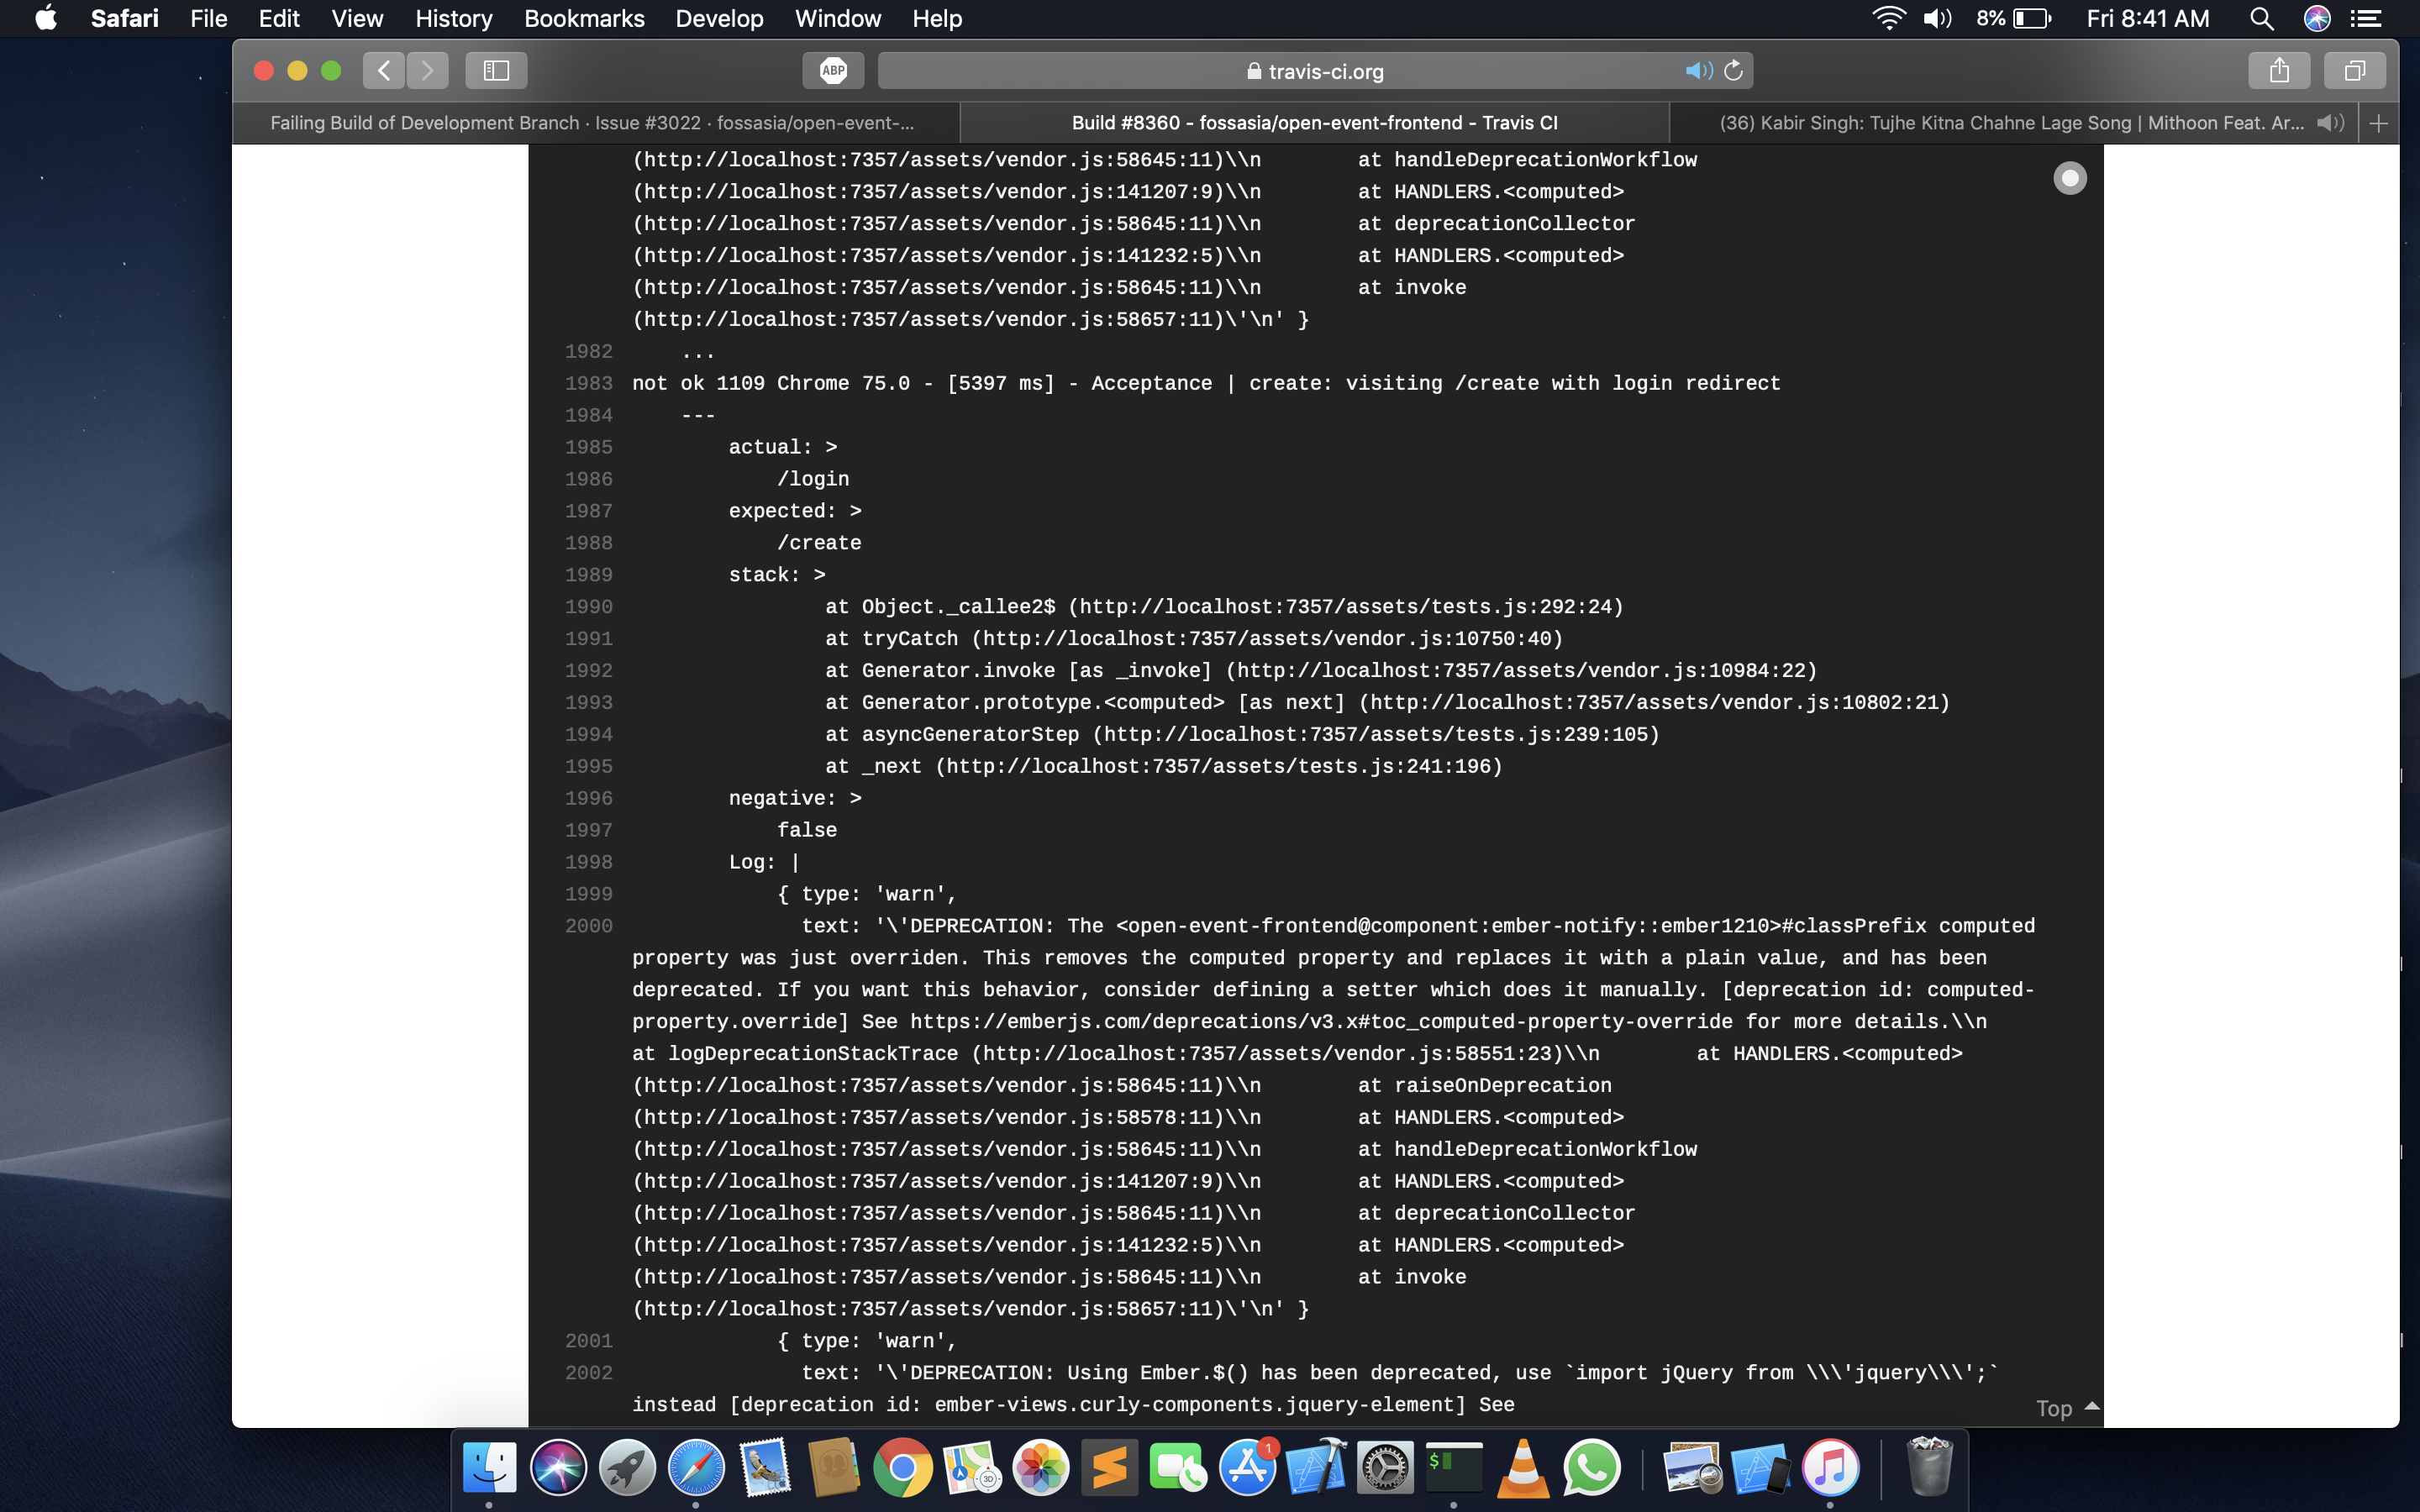Launch Siri from the Dock
This screenshot has width=2420, height=1512.
pyautogui.click(x=558, y=1467)
